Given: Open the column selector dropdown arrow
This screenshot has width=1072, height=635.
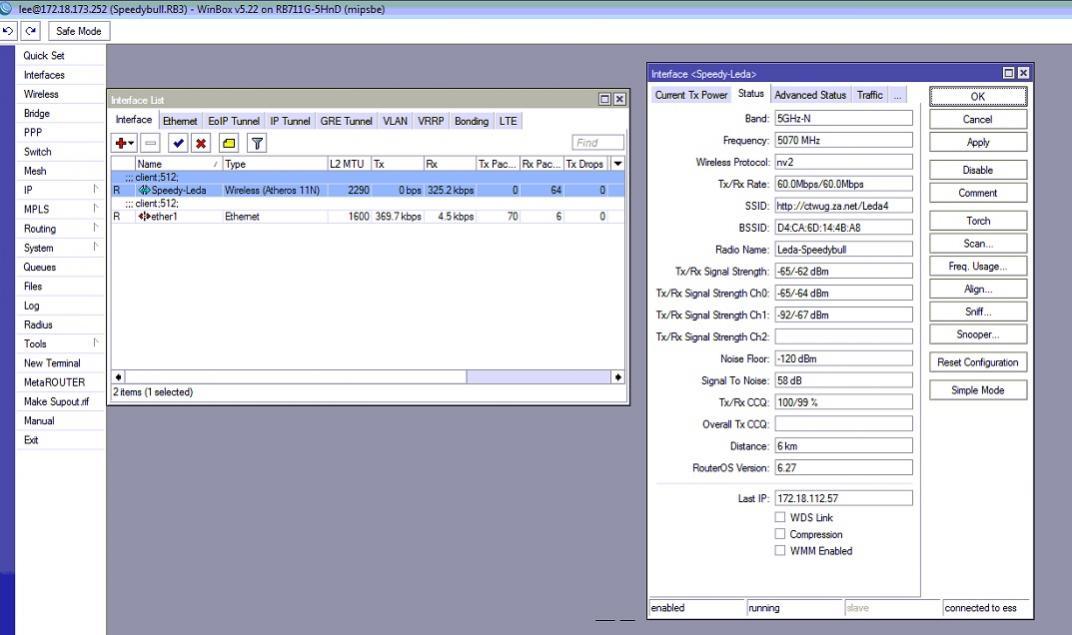Looking at the screenshot, I should [x=618, y=164].
